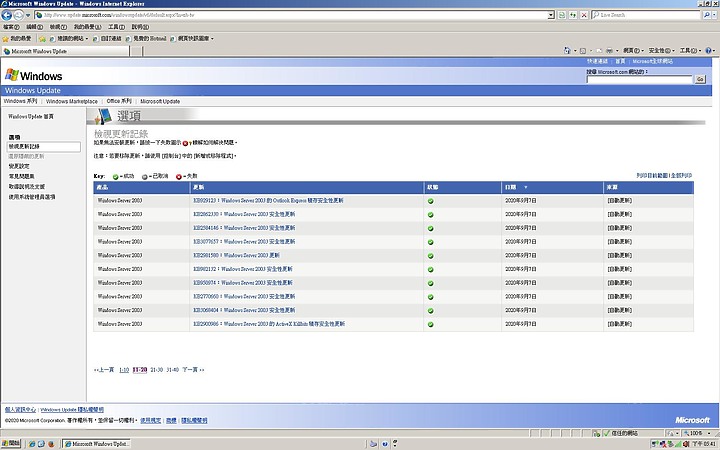The image size is (720, 450).
Task: Open the 工具(O) command bar dropdown
Action: click(x=690, y=51)
